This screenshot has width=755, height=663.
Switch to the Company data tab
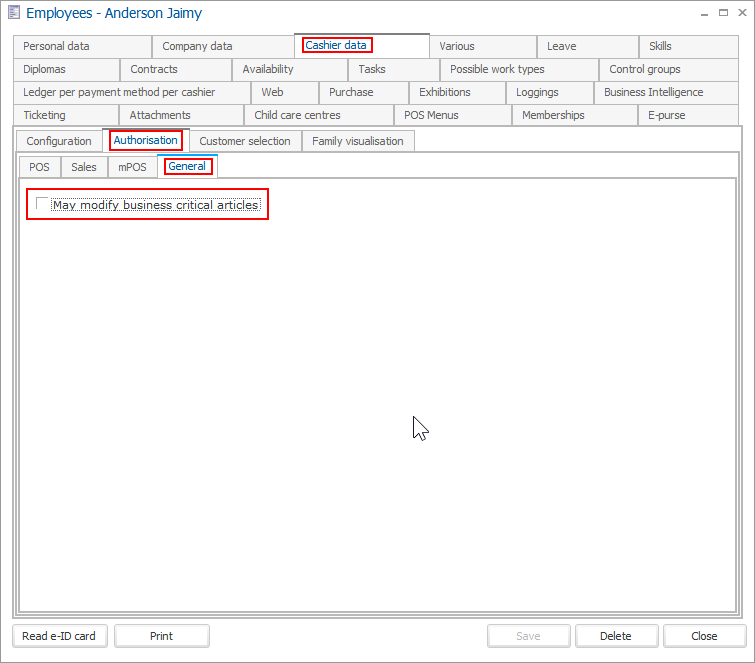click(x=197, y=46)
